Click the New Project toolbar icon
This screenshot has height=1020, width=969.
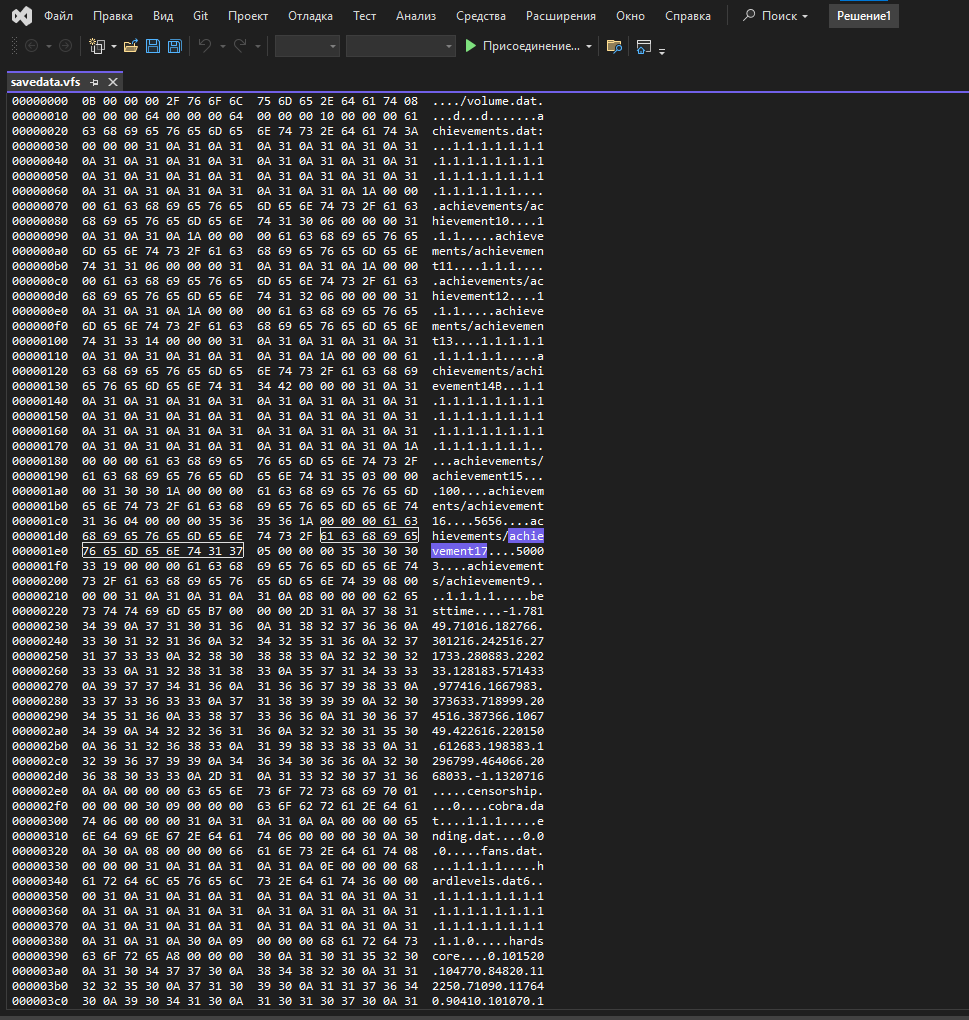(x=97, y=46)
